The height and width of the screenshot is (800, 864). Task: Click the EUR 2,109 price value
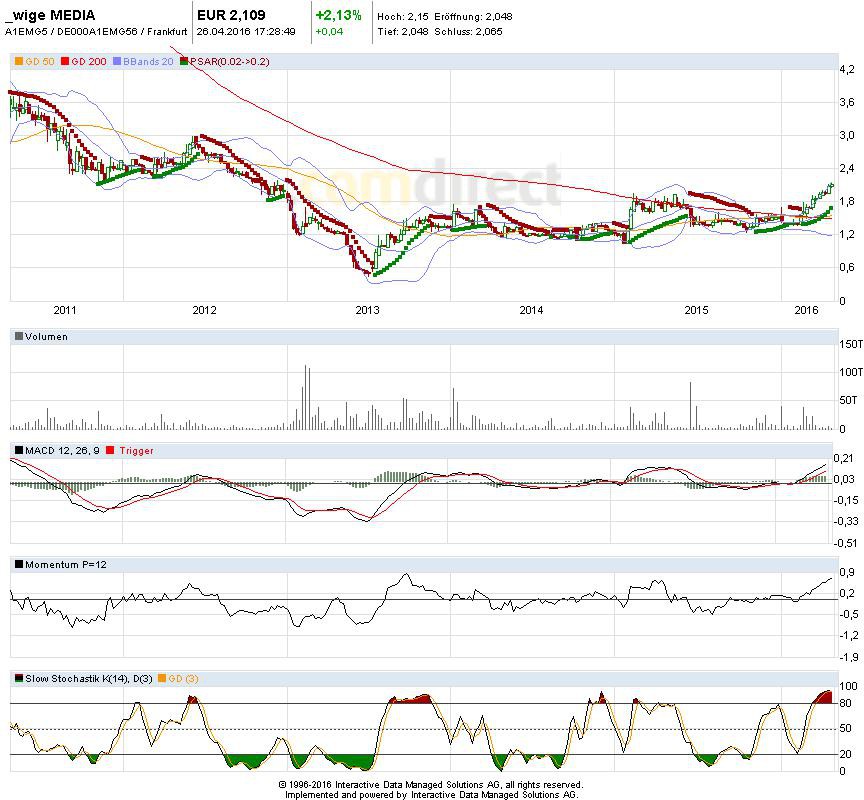[x=231, y=16]
